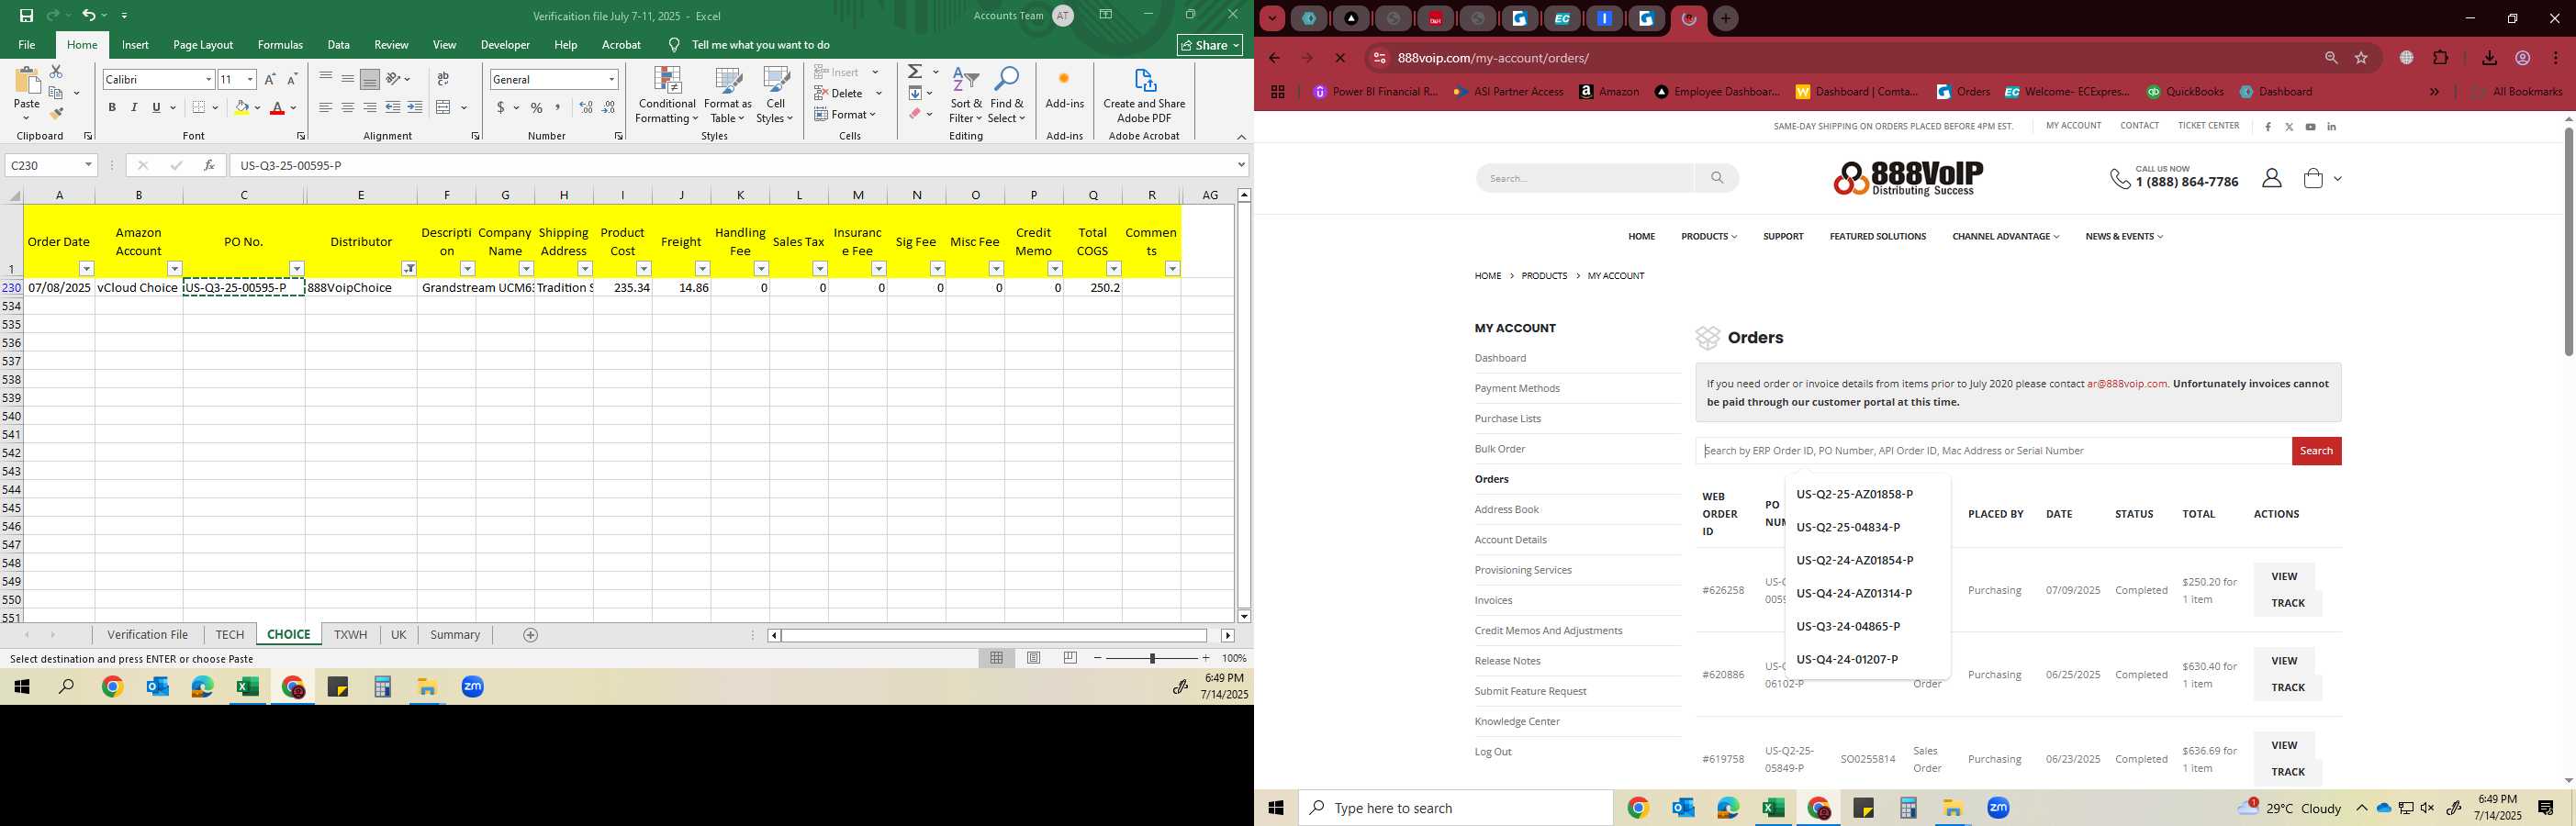
Task: Open Find & Select menu
Action: [1007, 95]
